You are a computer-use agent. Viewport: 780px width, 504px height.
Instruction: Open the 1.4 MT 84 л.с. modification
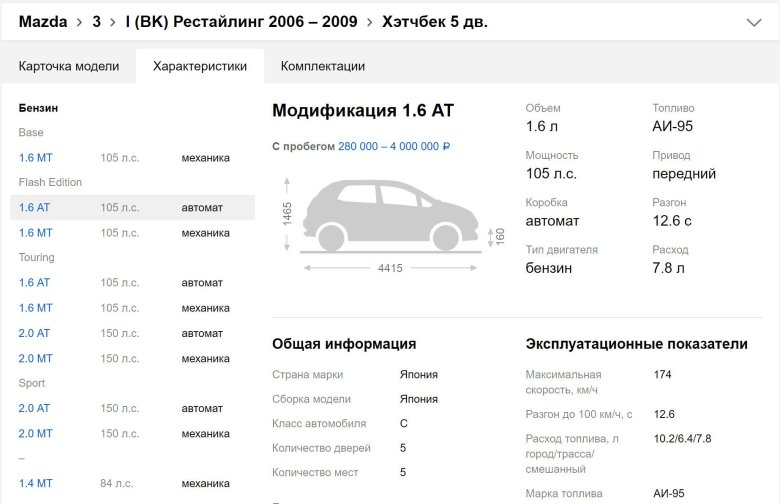(x=35, y=483)
